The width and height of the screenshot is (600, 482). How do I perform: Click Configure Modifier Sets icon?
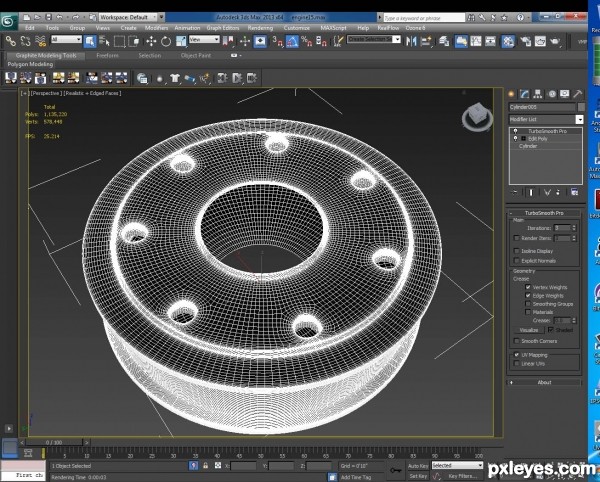(x=574, y=192)
